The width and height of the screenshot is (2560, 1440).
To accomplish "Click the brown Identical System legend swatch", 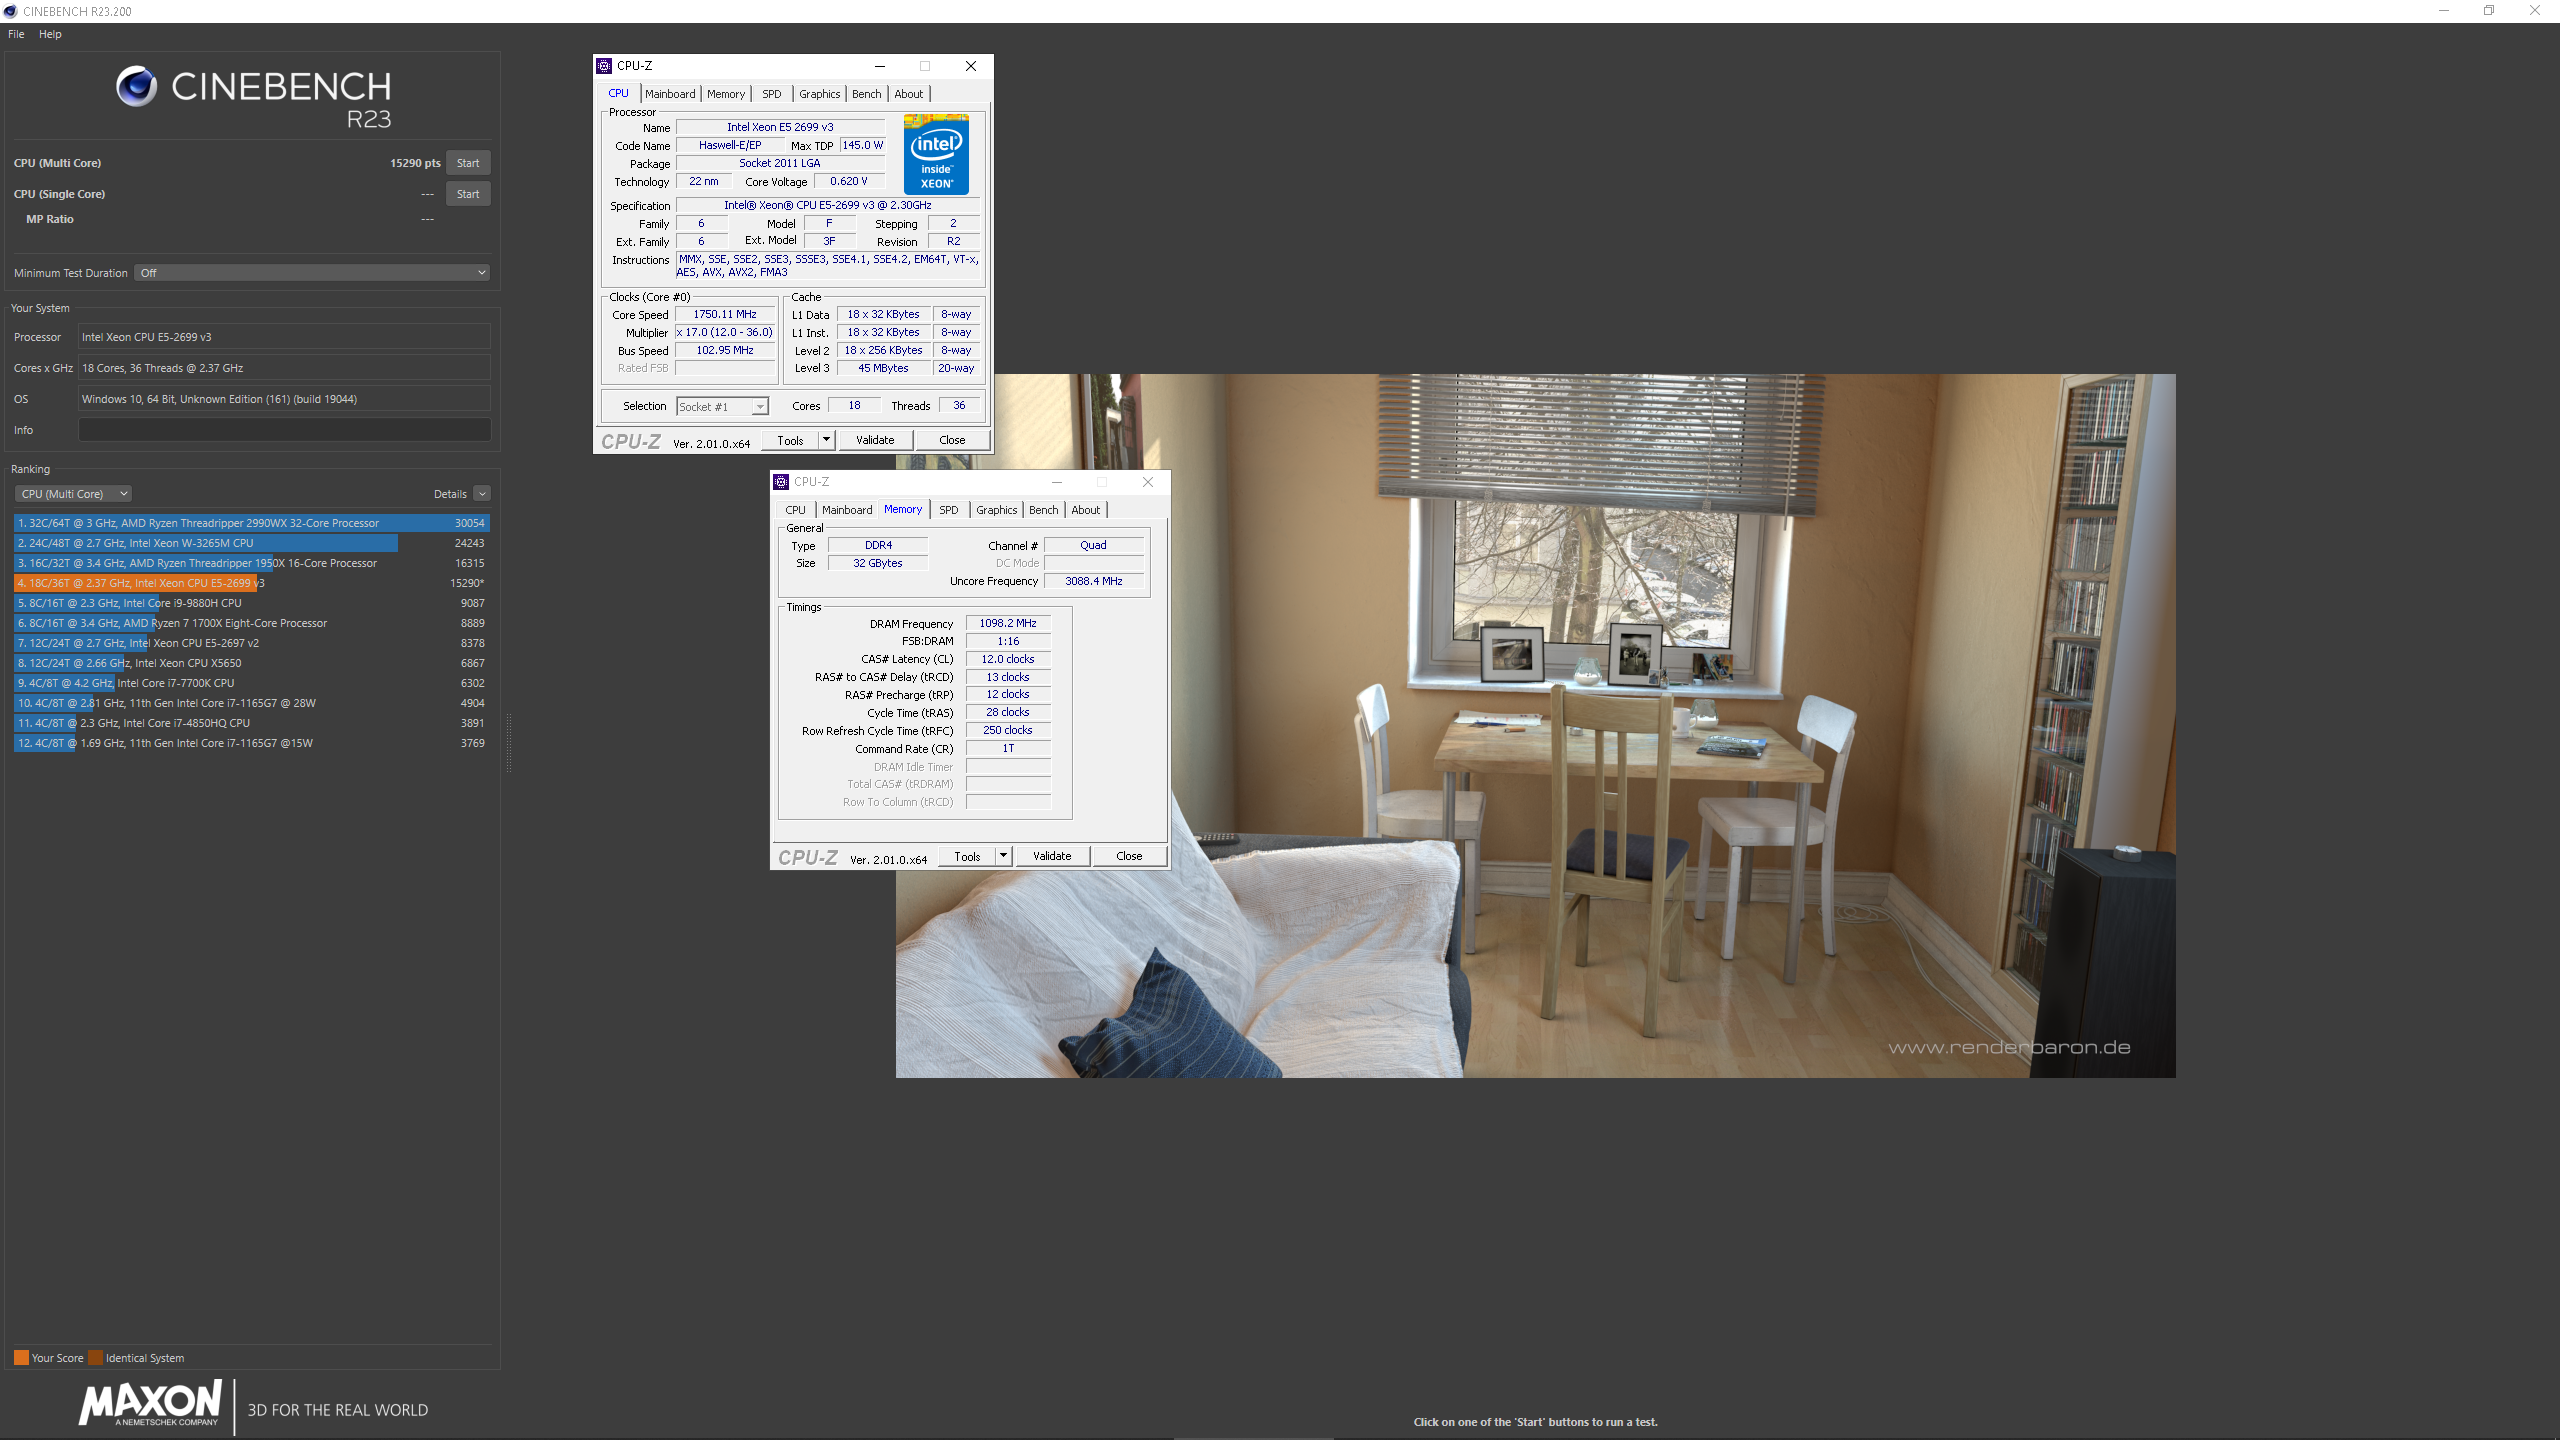I will (x=95, y=1358).
